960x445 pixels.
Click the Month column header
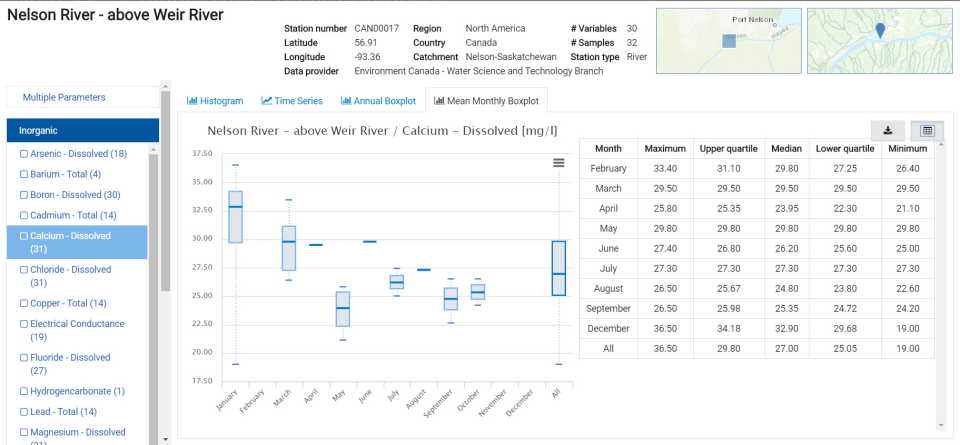[x=608, y=148]
